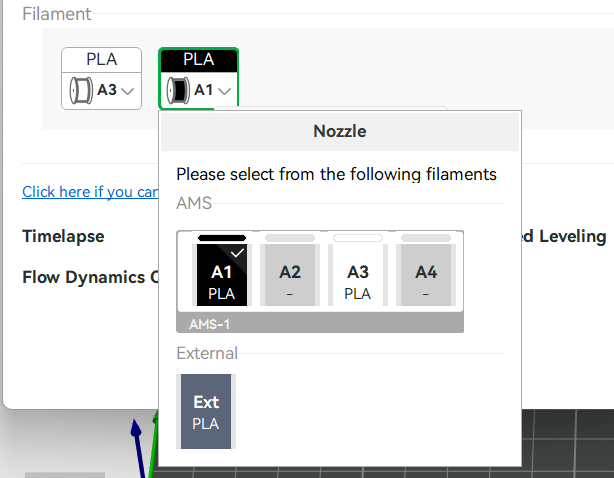Click the Nozzle popup header
This screenshot has height=478, width=614.
339,131
